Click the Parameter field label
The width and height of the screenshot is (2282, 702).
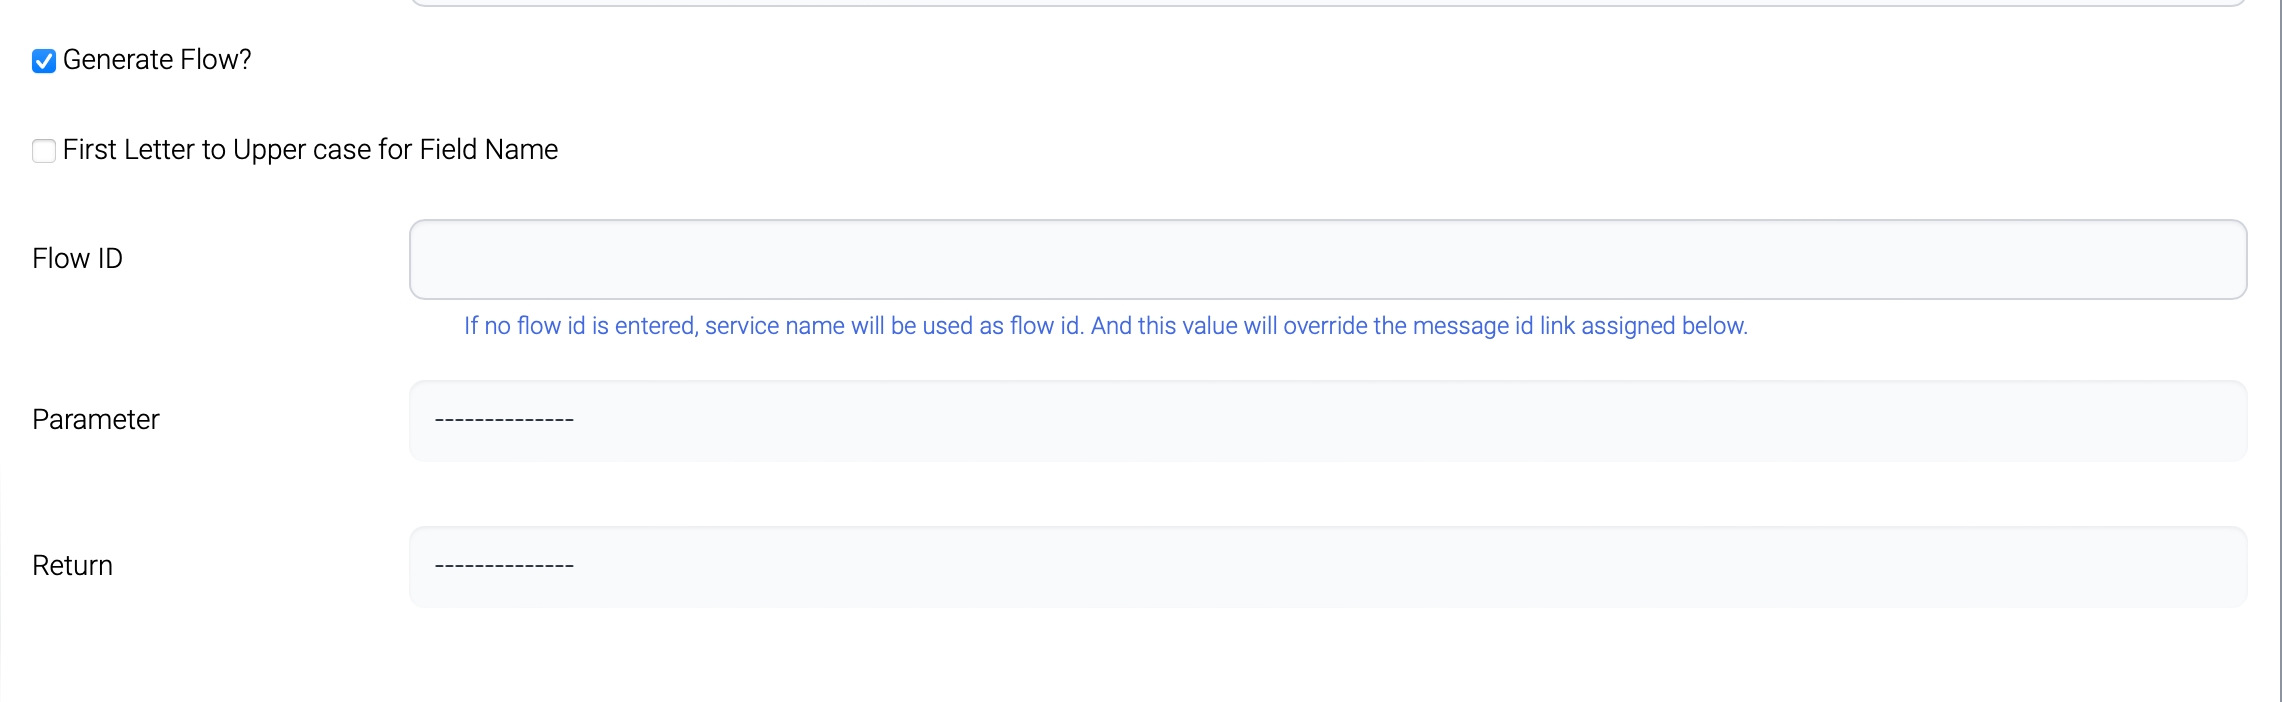click(x=96, y=420)
